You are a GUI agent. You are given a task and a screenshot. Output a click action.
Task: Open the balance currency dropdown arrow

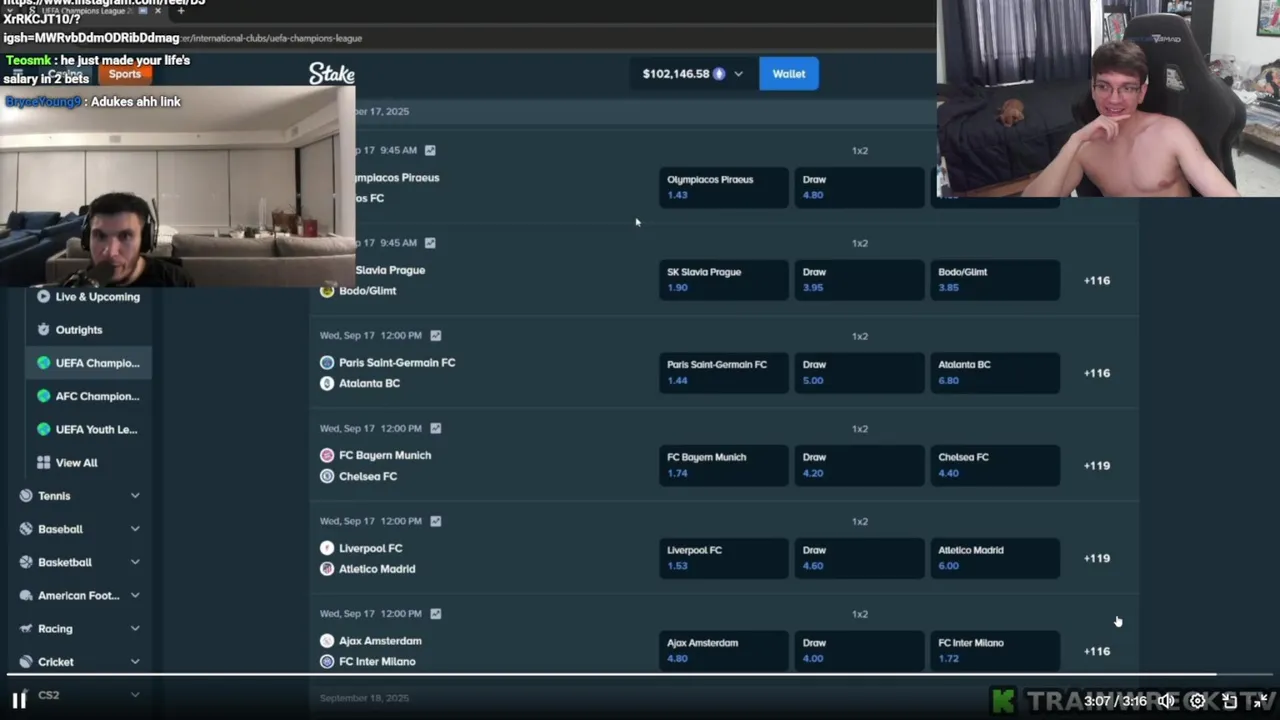coord(739,74)
